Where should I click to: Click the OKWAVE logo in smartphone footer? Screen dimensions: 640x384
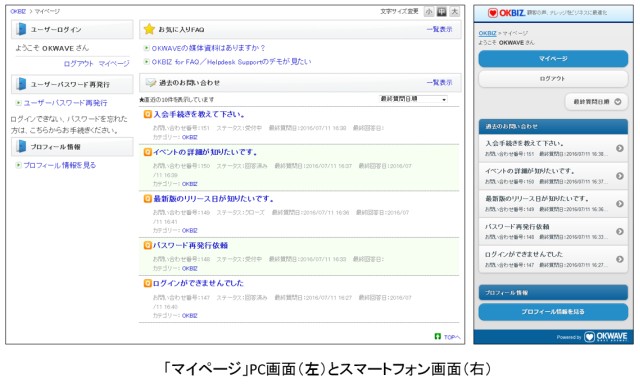tap(606, 337)
